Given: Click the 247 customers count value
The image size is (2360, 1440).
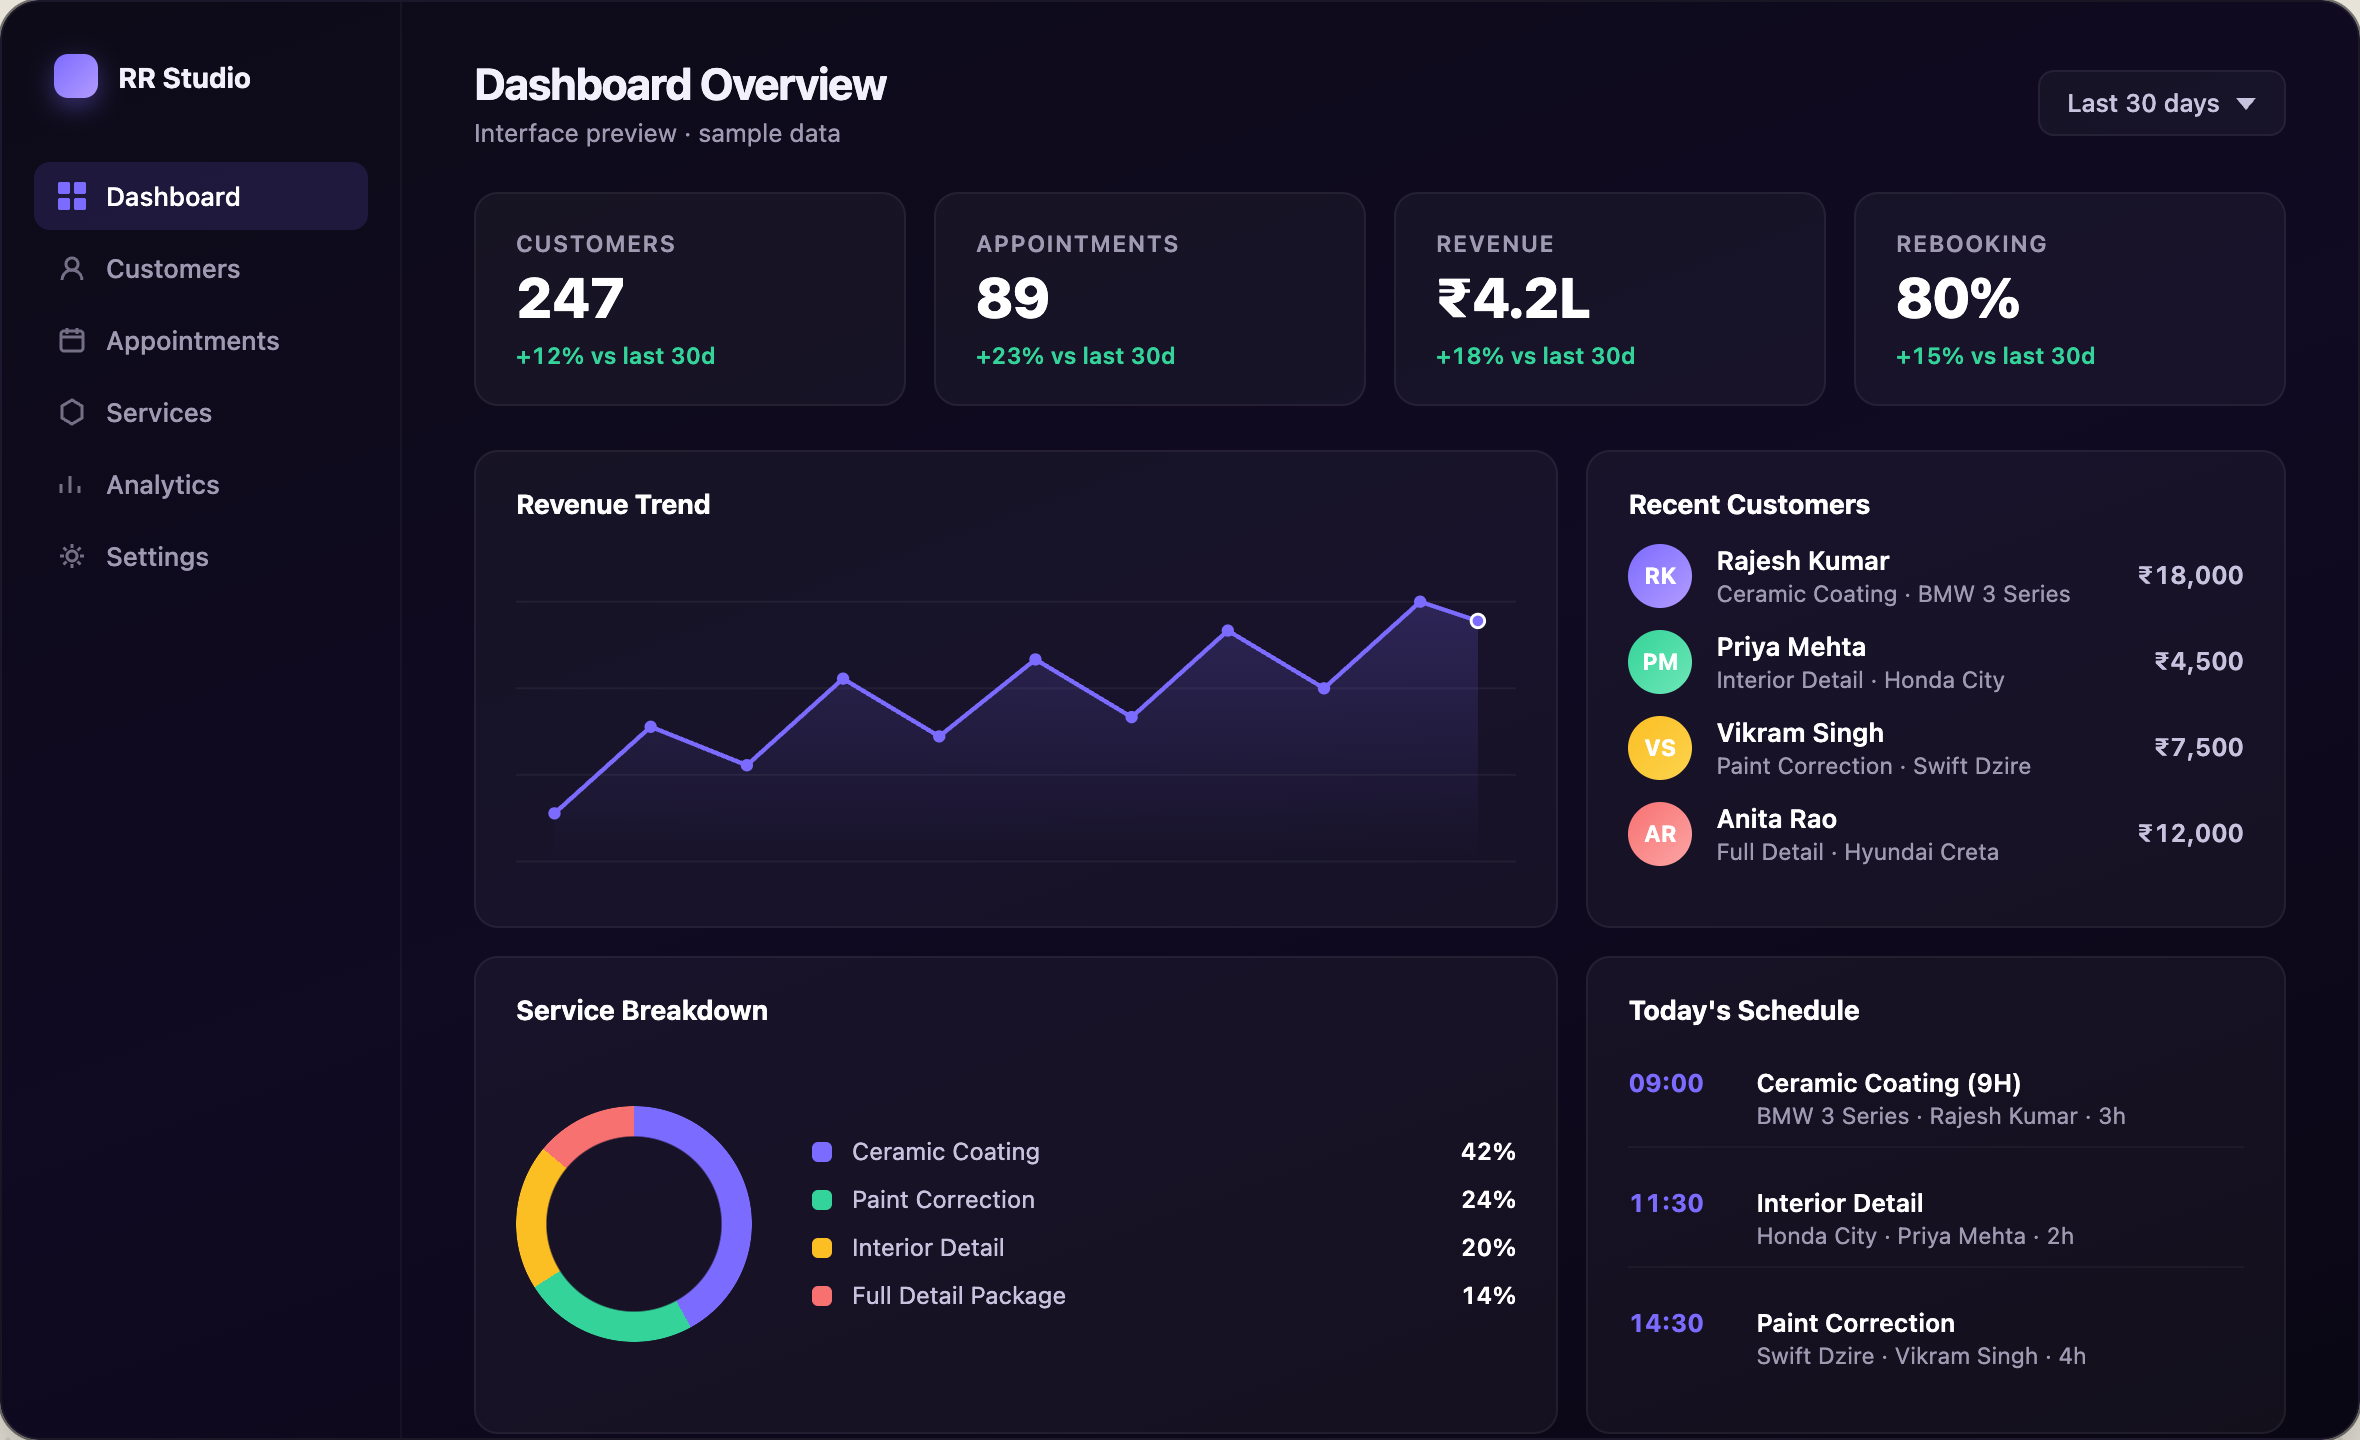Looking at the screenshot, I should pos(570,298).
